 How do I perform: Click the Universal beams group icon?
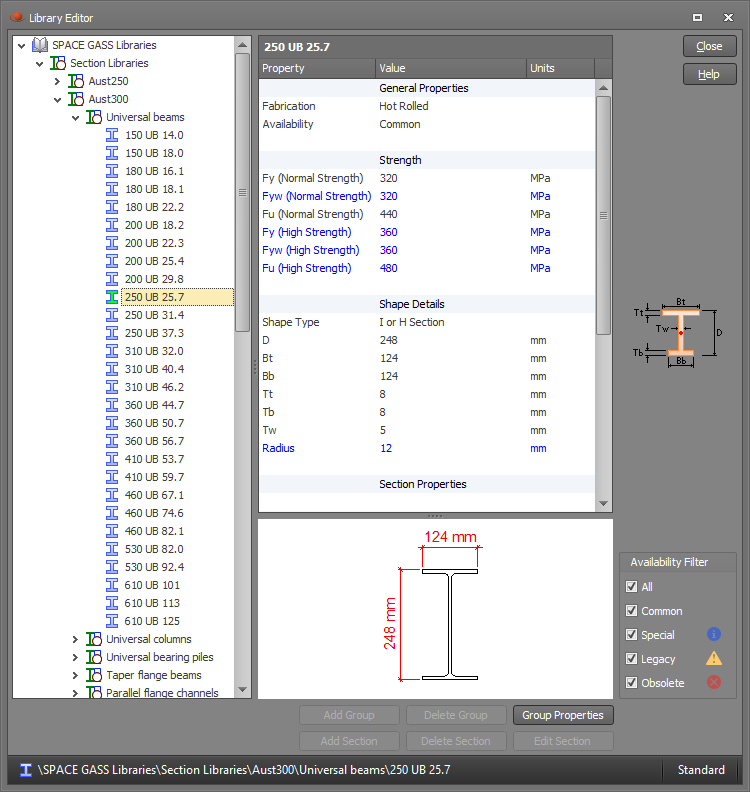[94, 117]
